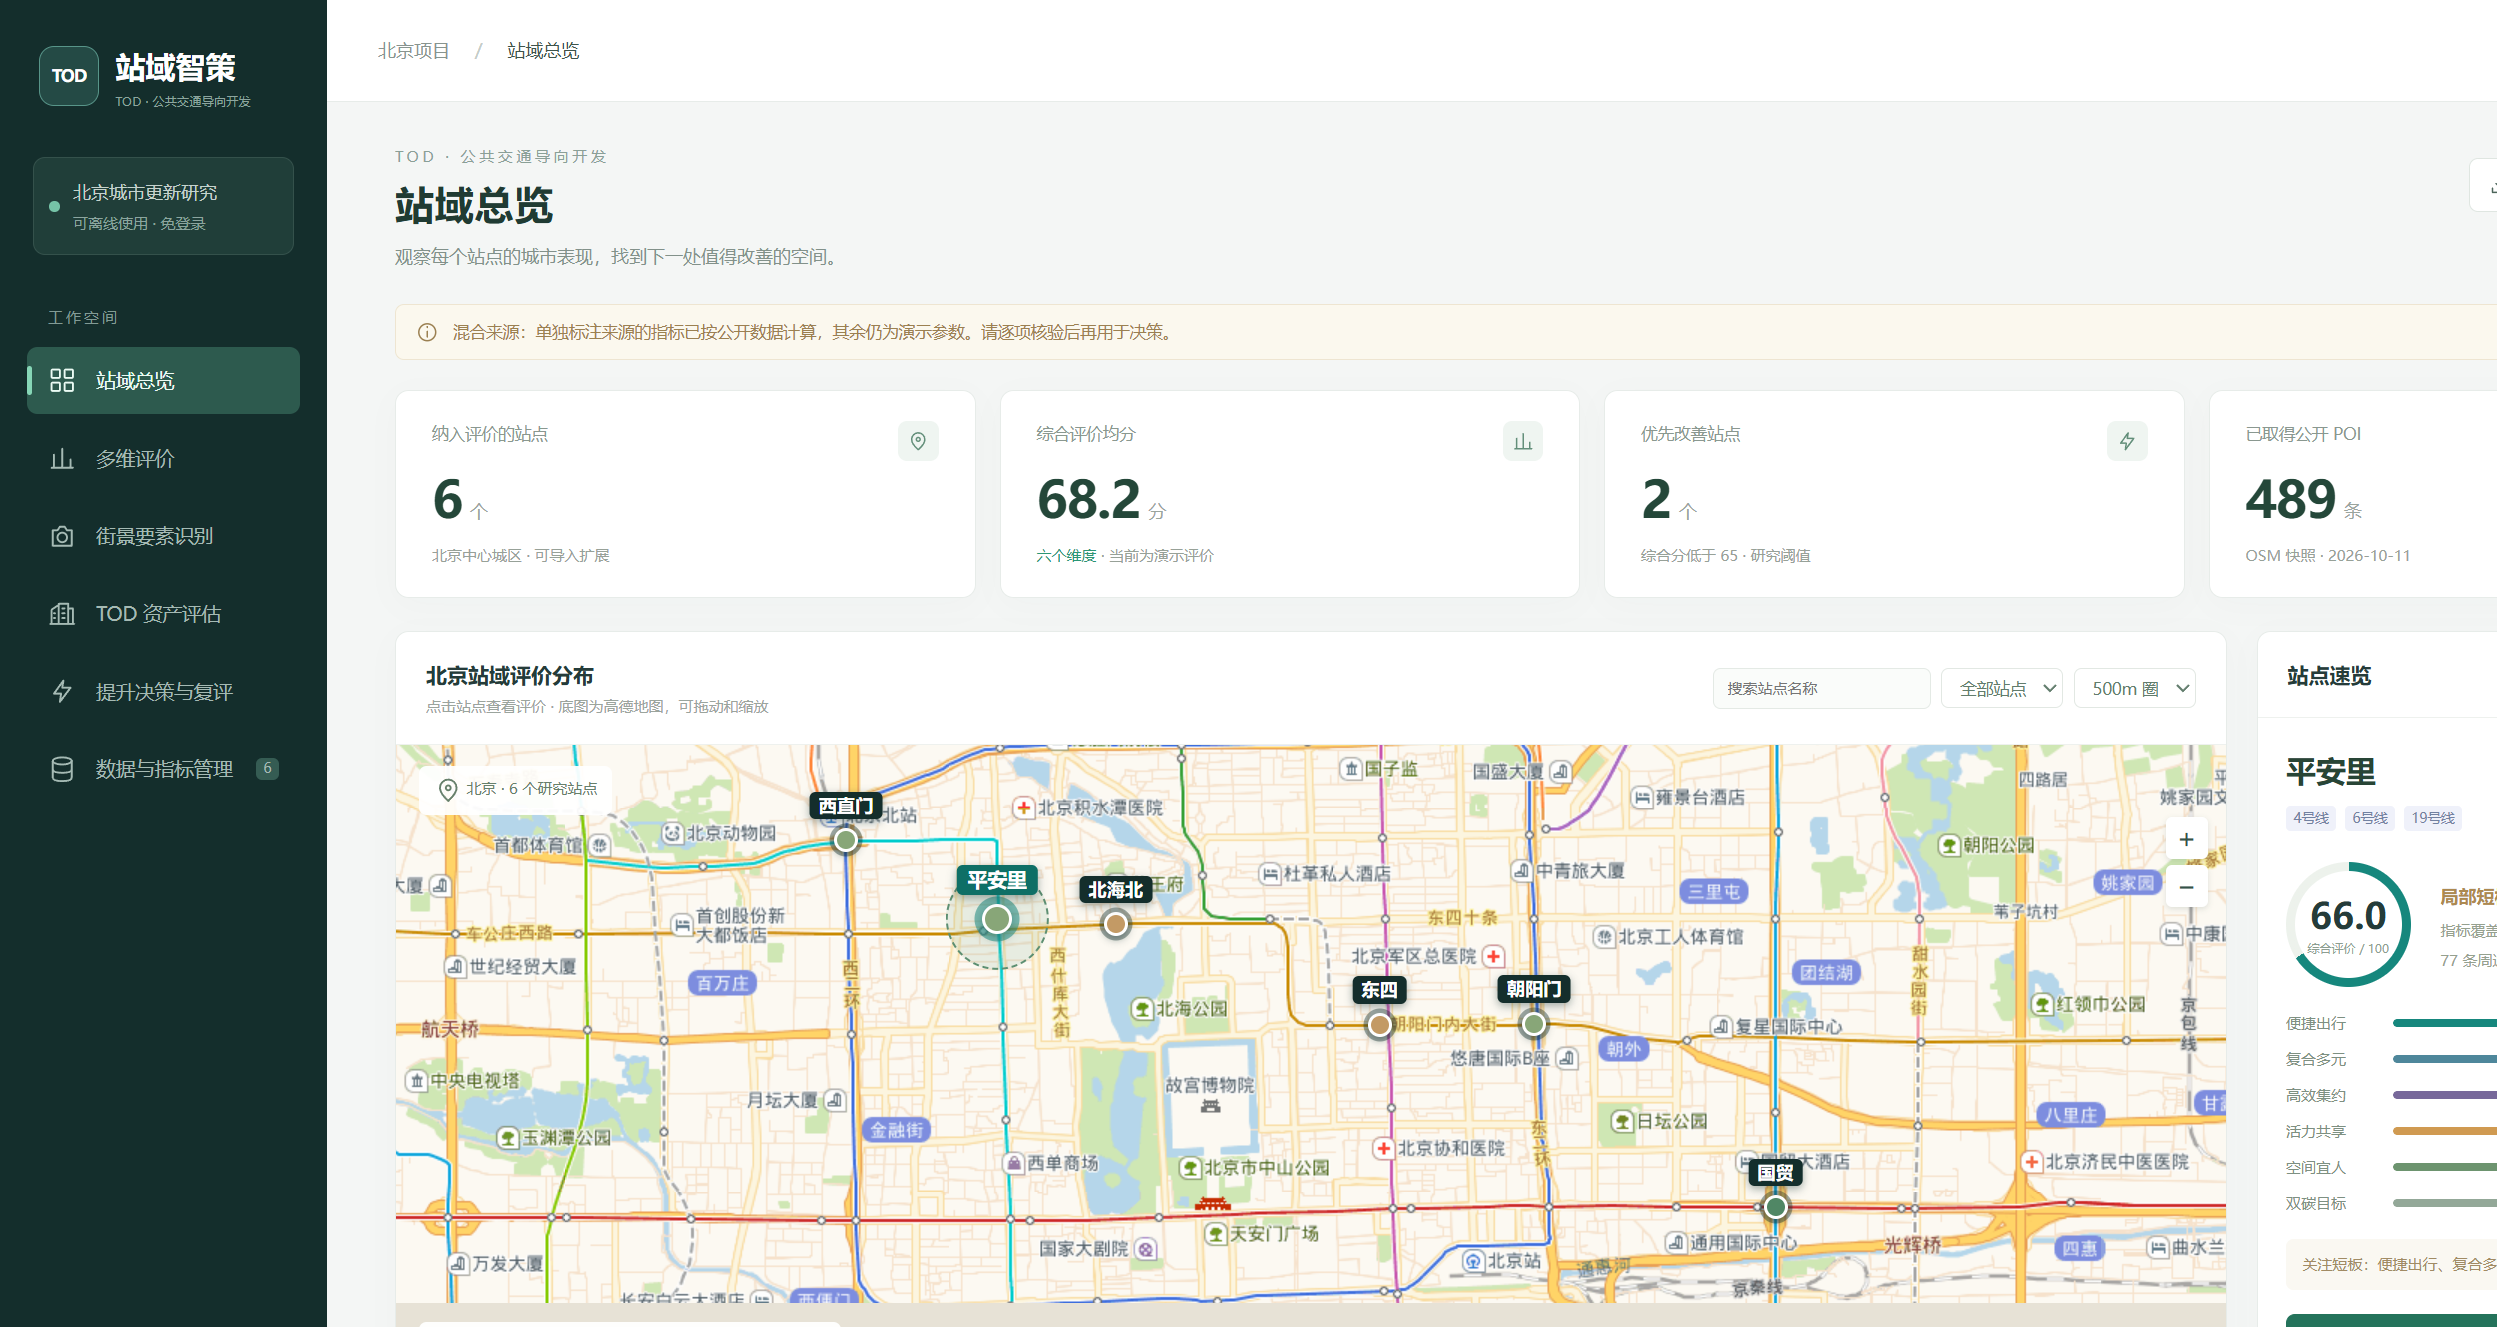Open 站域总览 in the sidebar
The image size is (2497, 1327).
pyautogui.click(x=163, y=380)
